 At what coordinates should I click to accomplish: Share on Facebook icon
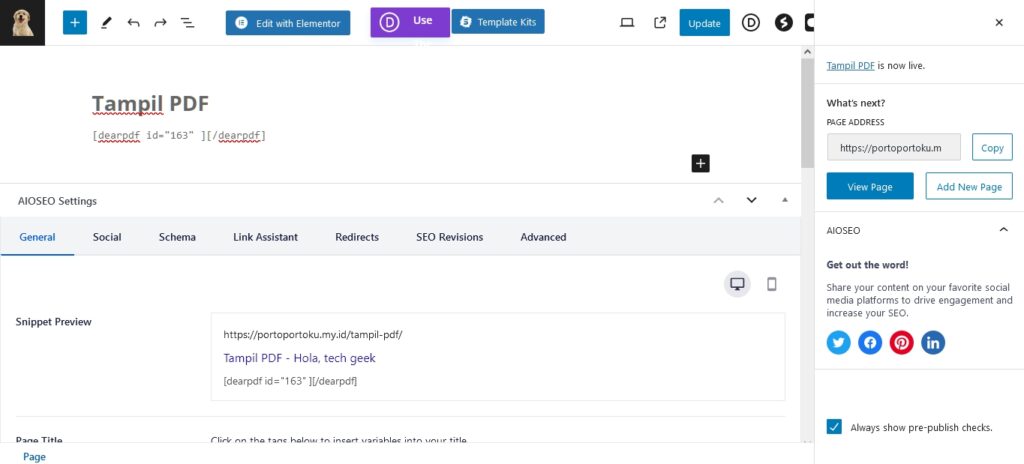pos(870,342)
